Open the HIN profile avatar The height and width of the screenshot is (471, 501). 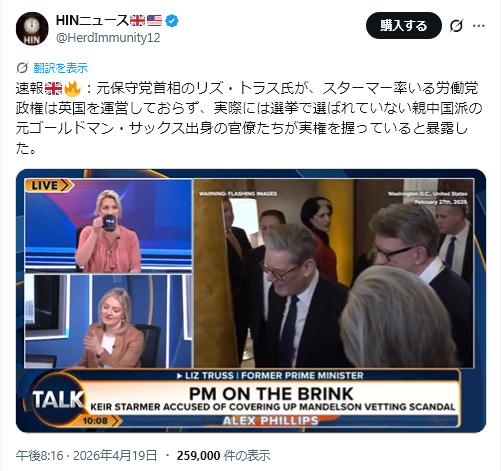[x=32, y=29]
